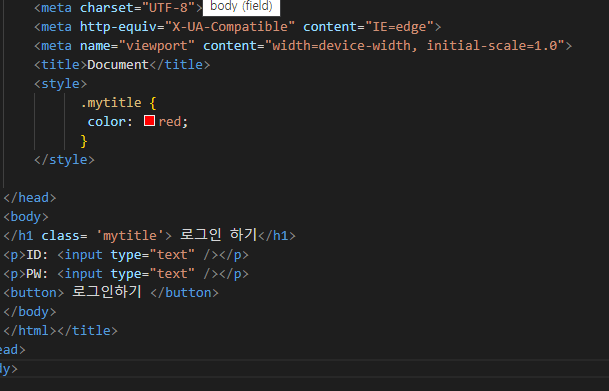609x391 pixels.
Task: Click the "width=device-width, initial-scale=1.0" value
Action: coord(415,45)
